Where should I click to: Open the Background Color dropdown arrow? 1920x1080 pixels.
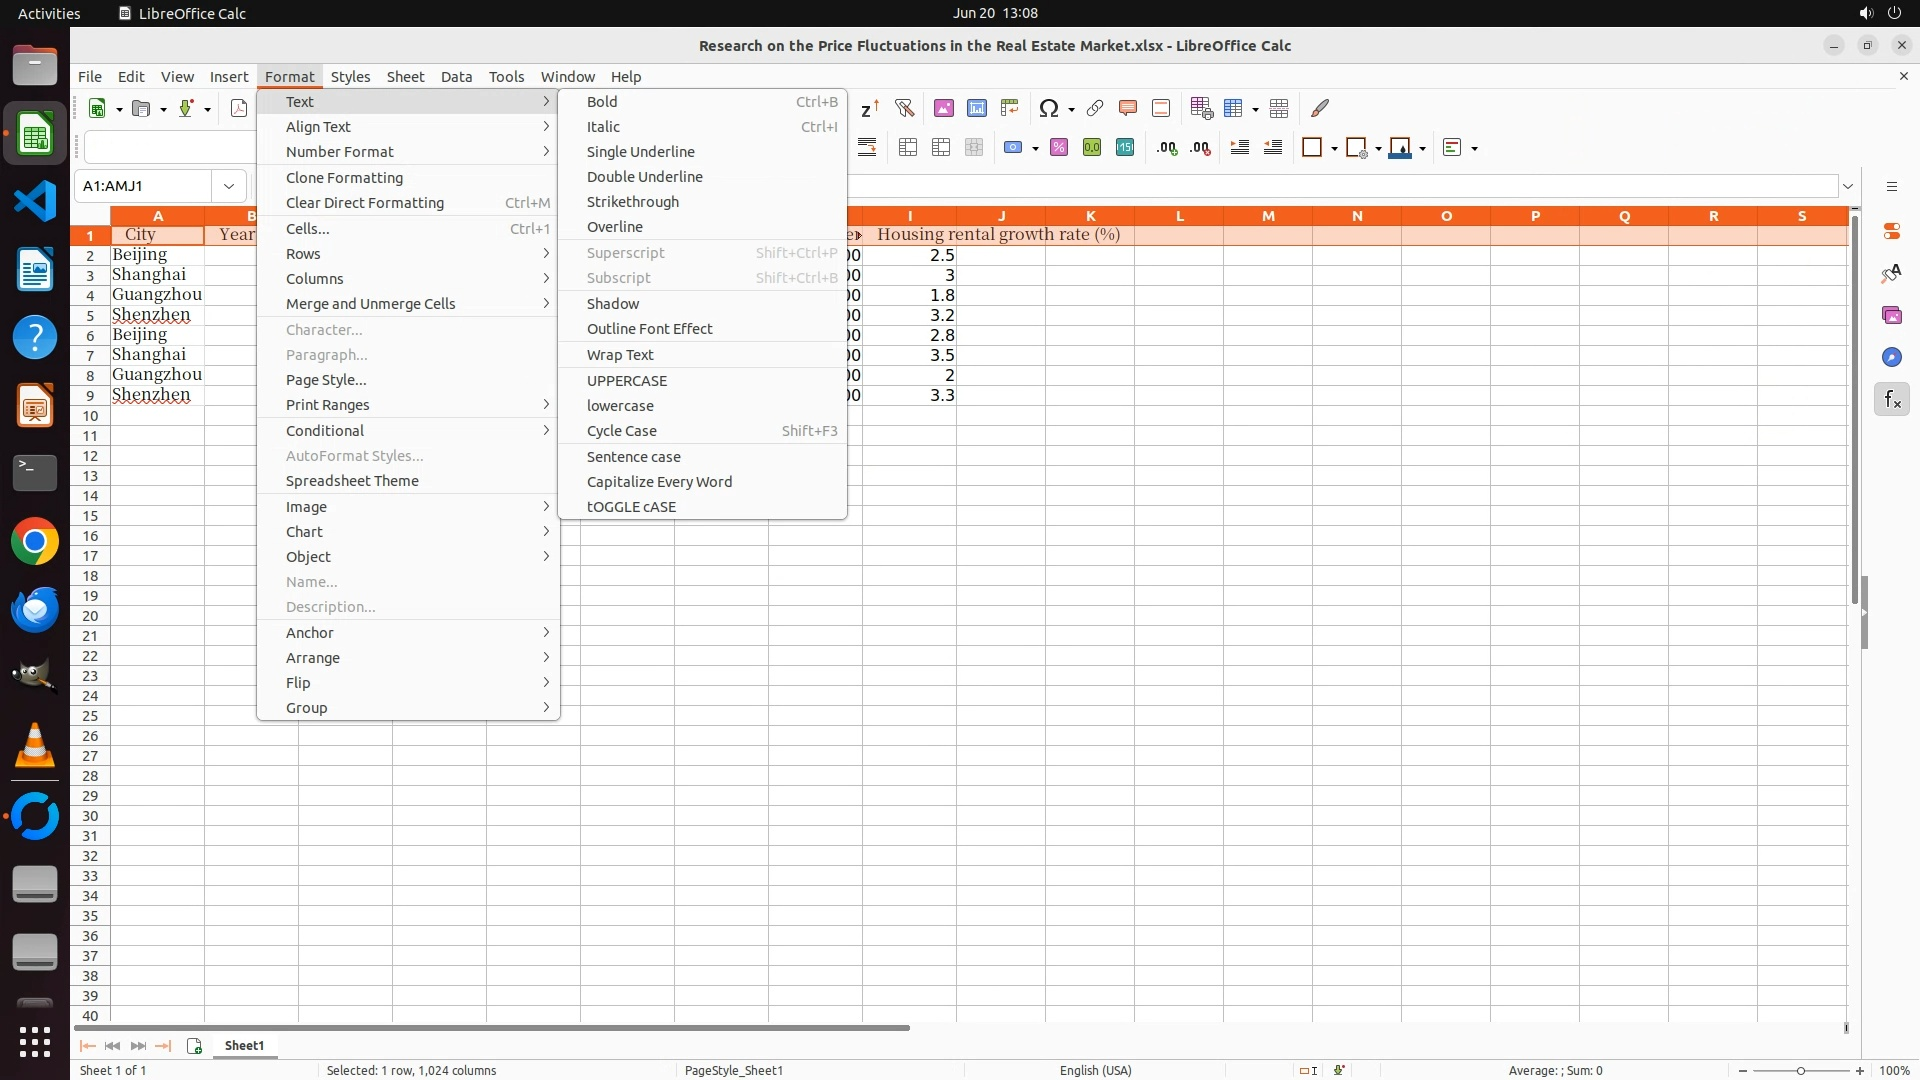coord(1422,149)
